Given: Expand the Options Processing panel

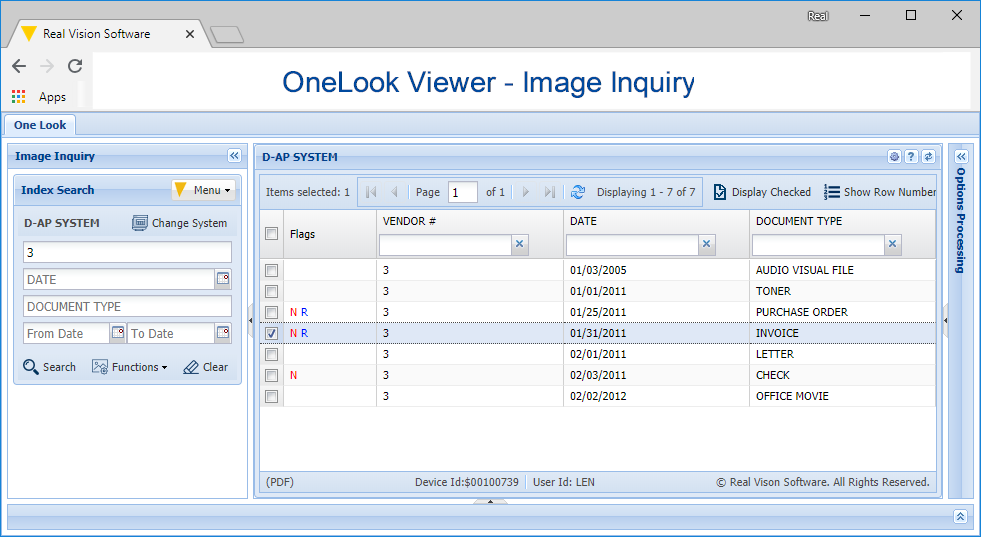Looking at the screenshot, I should [x=961, y=156].
